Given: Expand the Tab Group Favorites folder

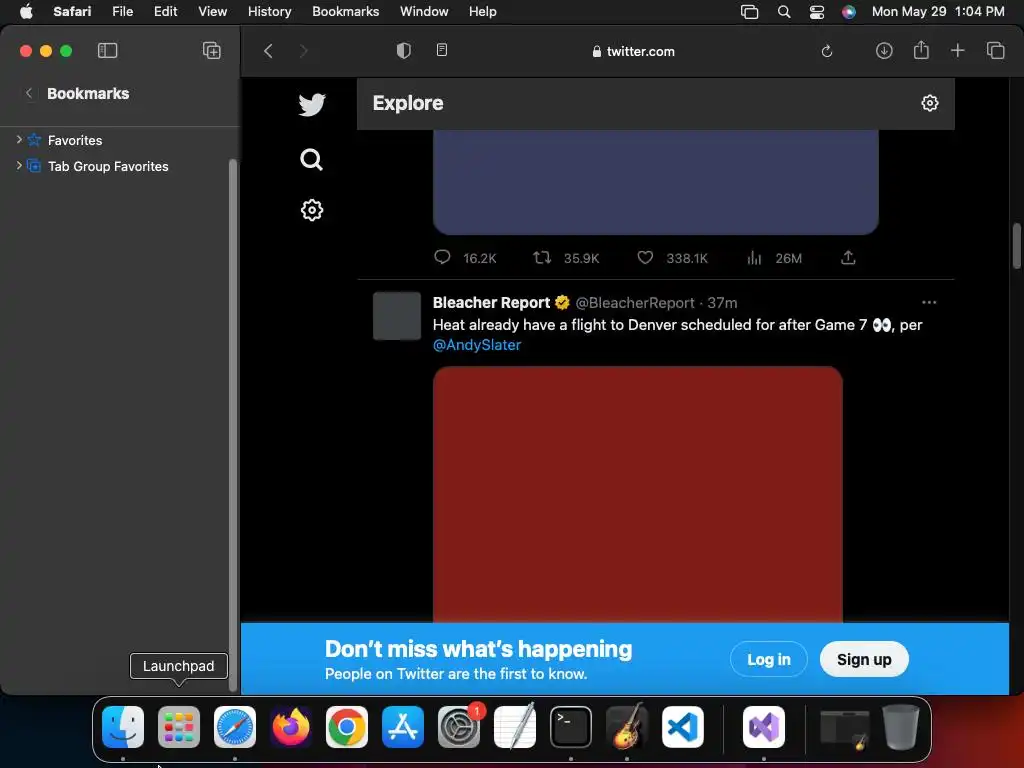Looking at the screenshot, I should coord(19,166).
